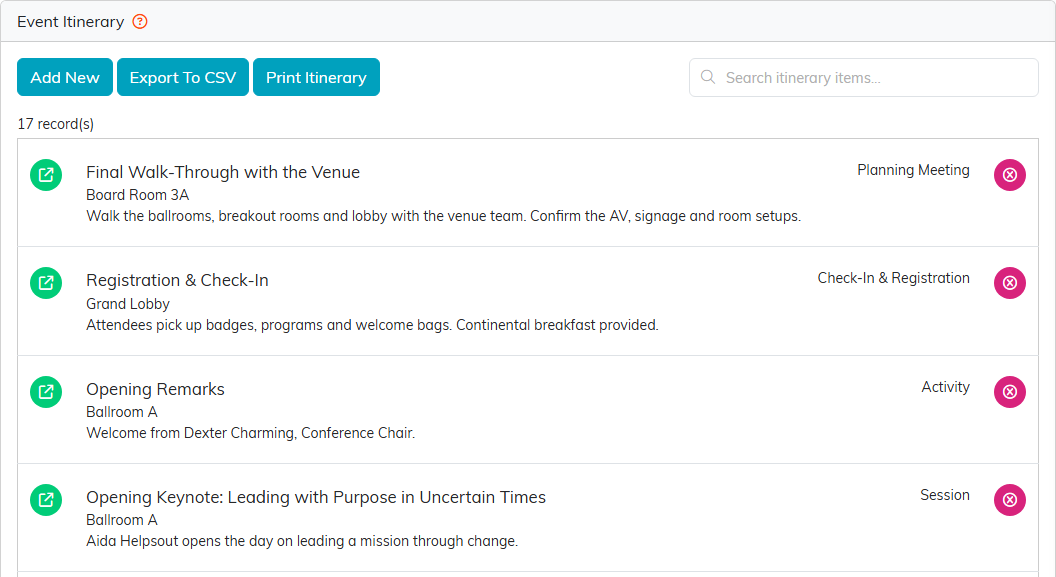Click the Attendees pick up badges description
The height and width of the screenshot is (577, 1056).
tap(372, 325)
